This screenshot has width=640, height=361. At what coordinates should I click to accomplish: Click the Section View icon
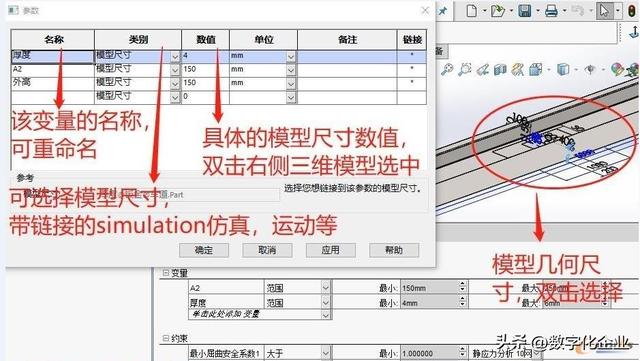pos(500,70)
